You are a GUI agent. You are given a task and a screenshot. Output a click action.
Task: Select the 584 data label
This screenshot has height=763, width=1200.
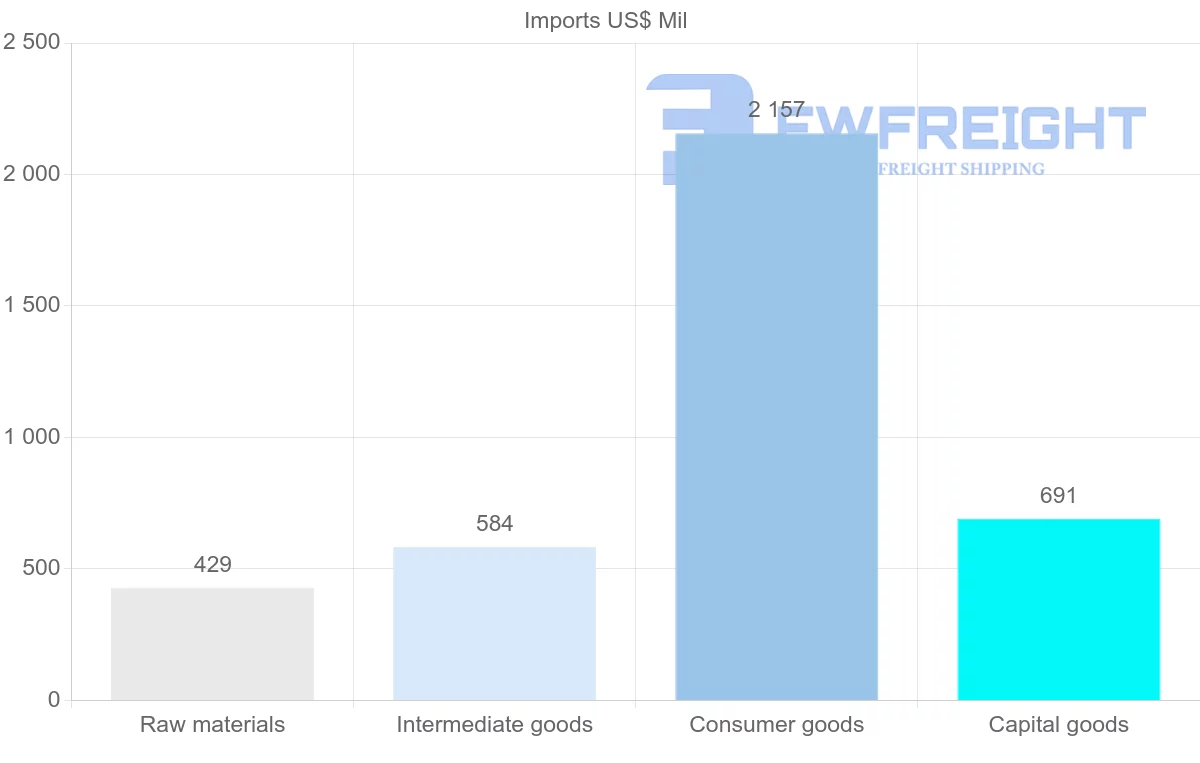494,524
